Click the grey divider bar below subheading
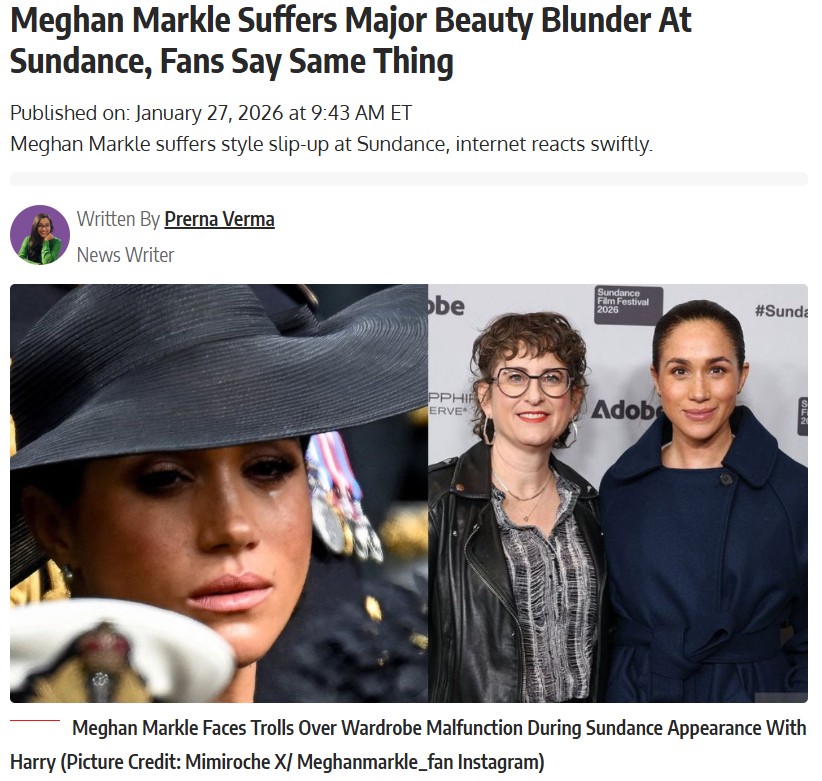Viewport: 822px width, 781px height. click(x=409, y=179)
